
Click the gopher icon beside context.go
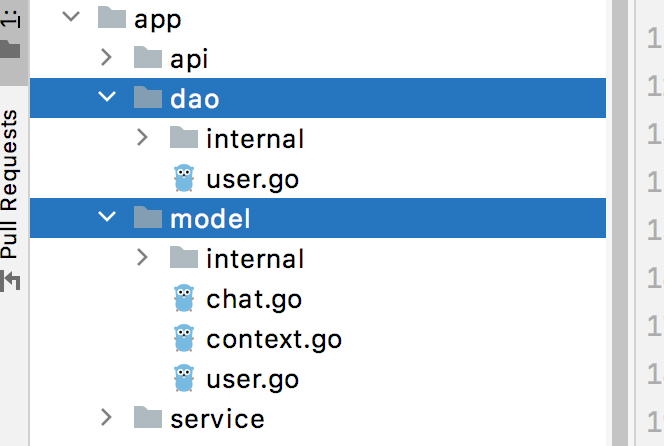184,338
